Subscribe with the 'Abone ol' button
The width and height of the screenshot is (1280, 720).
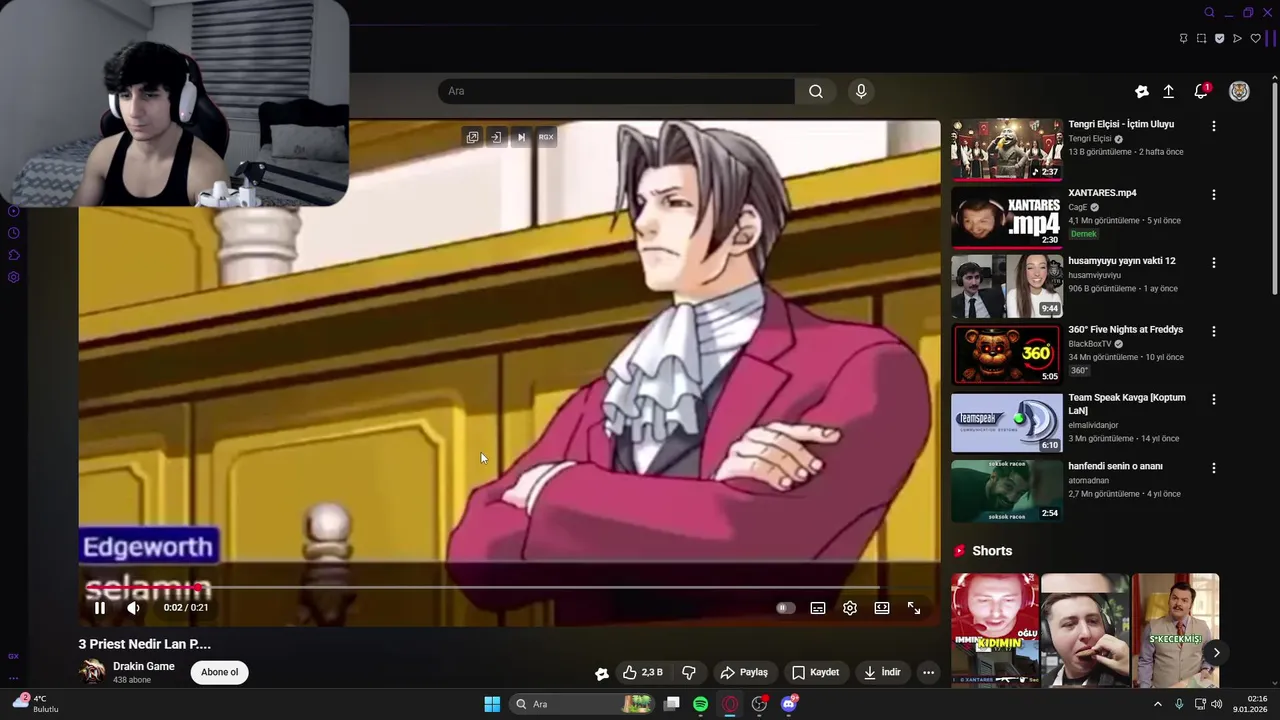pyautogui.click(x=219, y=672)
